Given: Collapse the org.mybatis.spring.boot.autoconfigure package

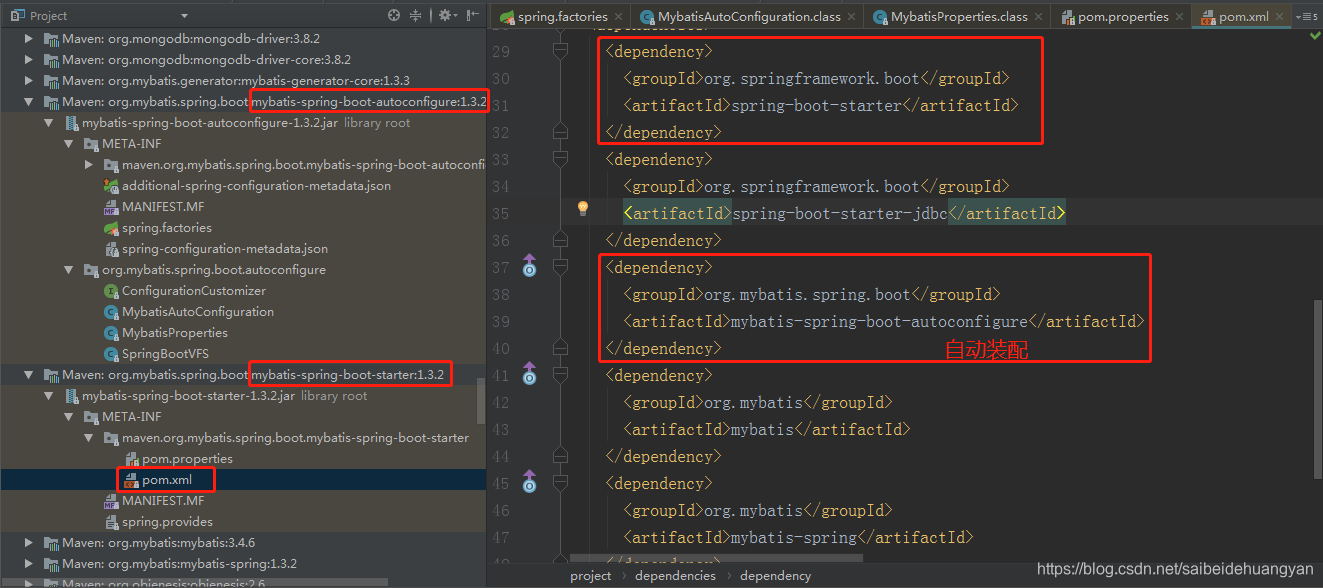Looking at the screenshot, I should [x=69, y=270].
